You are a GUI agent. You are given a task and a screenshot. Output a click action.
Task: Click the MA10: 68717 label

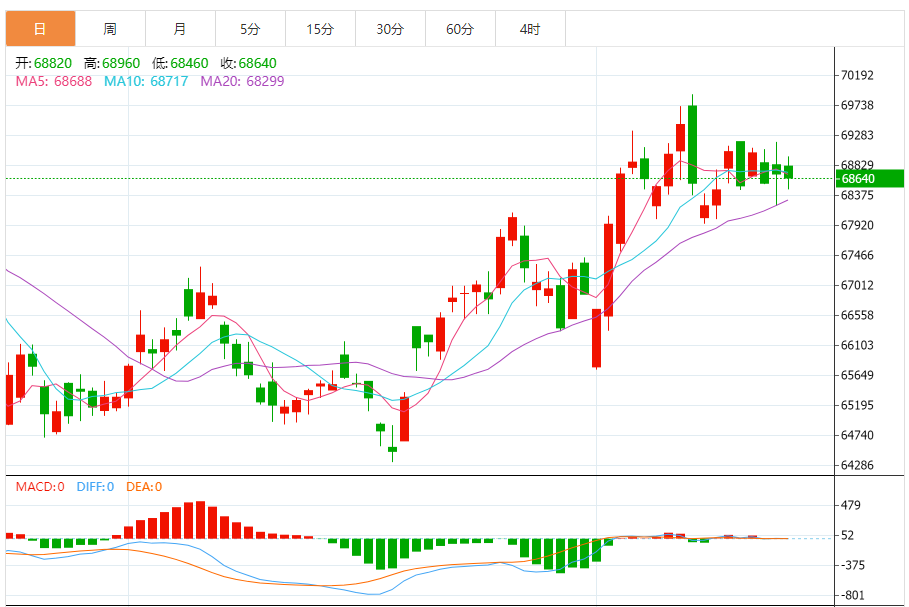point(146,81)
